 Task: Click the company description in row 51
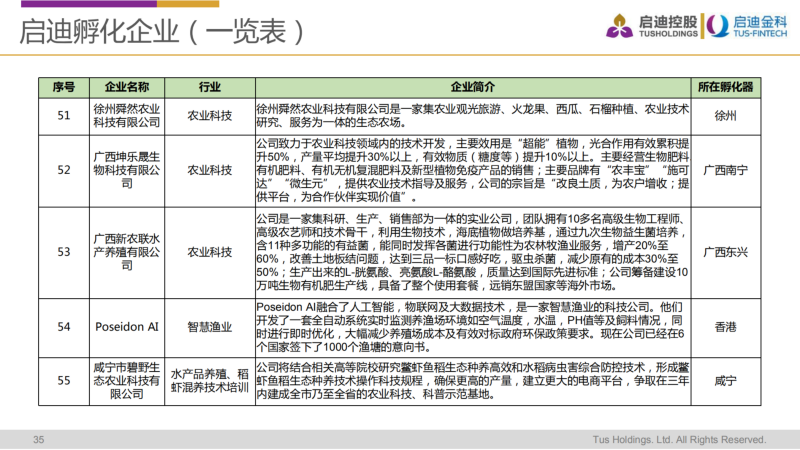473,116
